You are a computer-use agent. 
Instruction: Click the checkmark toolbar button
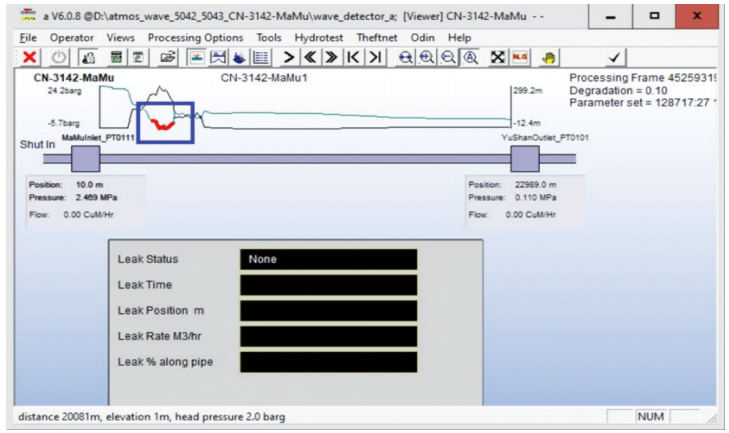(610, 58)
